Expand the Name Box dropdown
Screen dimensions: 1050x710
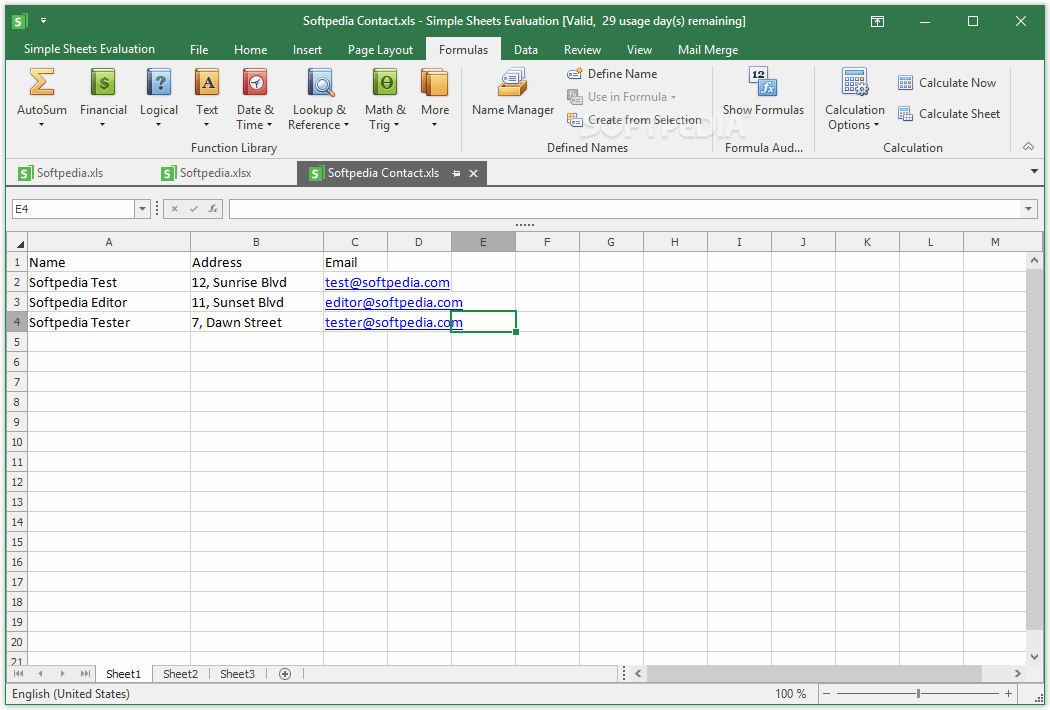(x=142, y=209)
